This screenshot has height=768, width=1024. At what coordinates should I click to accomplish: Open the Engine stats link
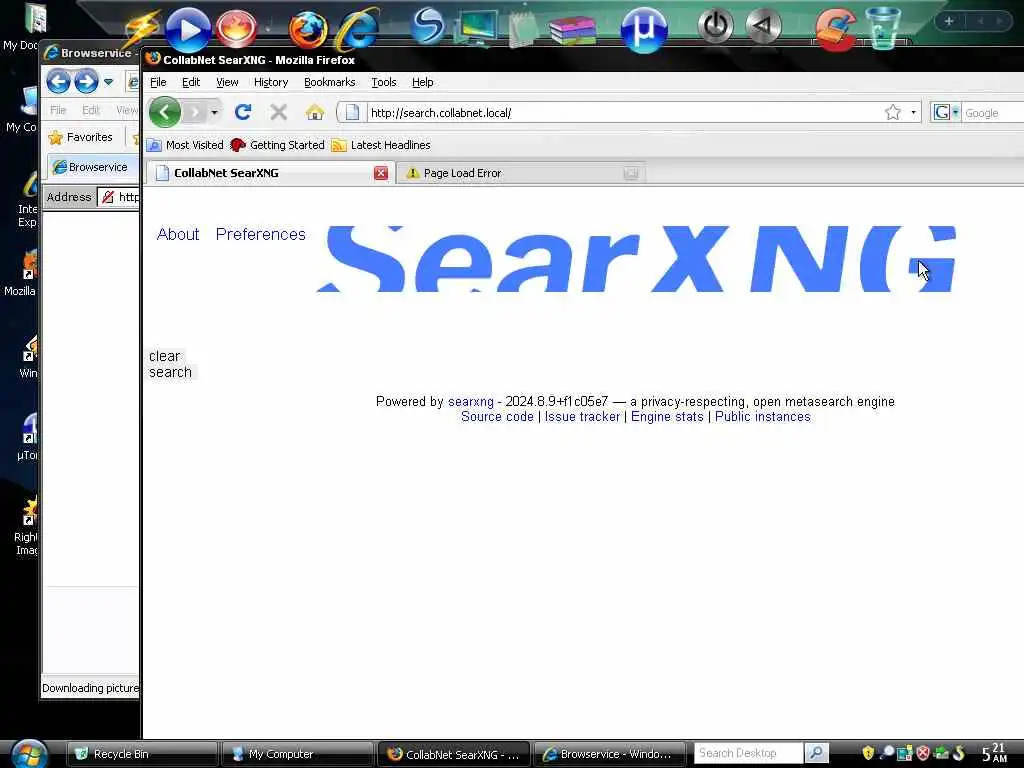click(667, 417)
